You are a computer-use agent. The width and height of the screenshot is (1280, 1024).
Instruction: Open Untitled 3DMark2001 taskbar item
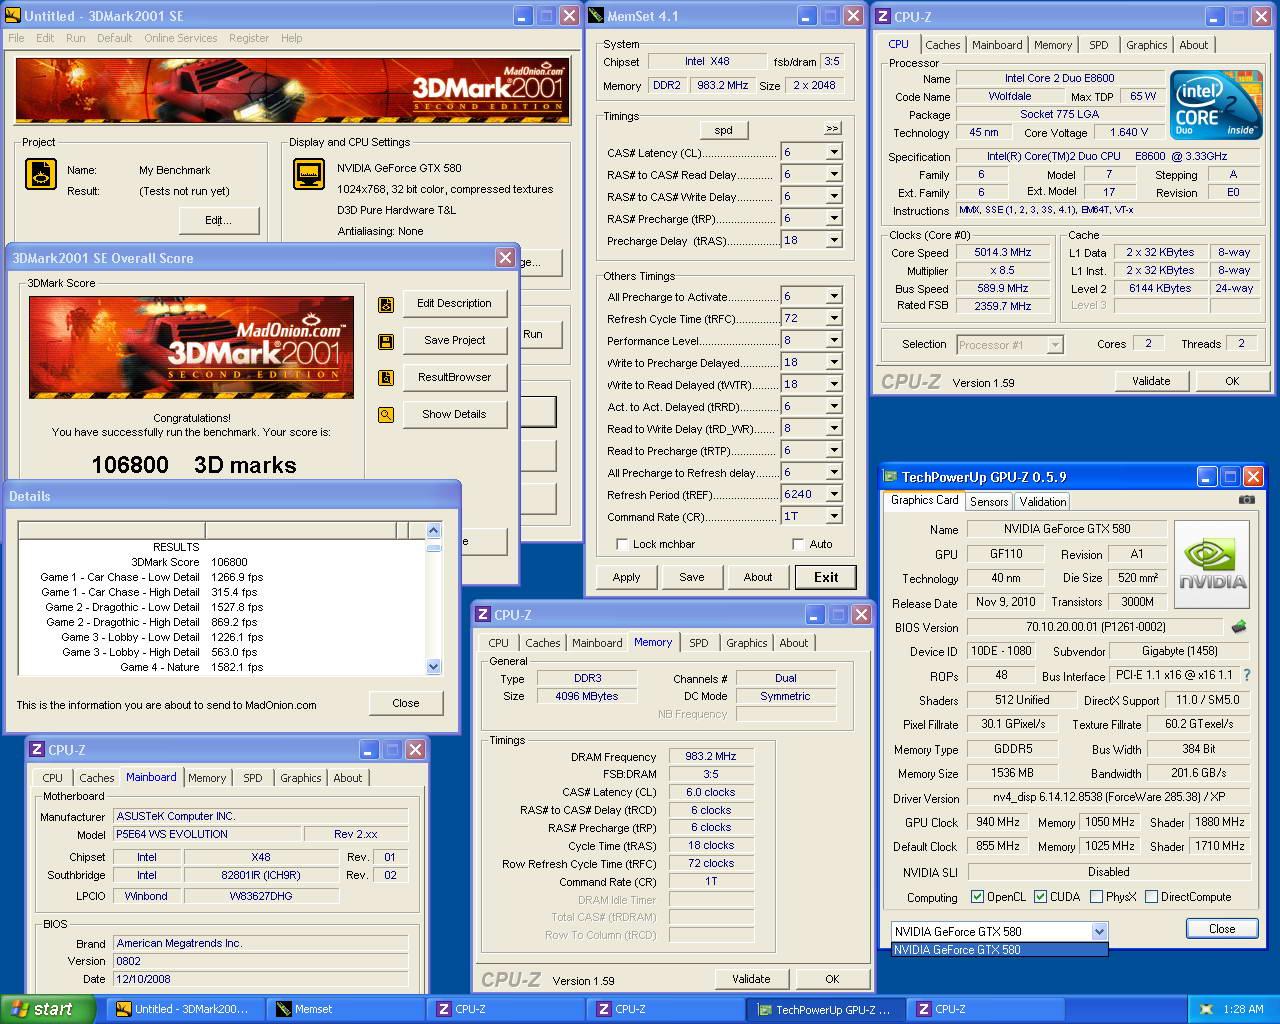pyautogui.click(x=187, y=1009)
